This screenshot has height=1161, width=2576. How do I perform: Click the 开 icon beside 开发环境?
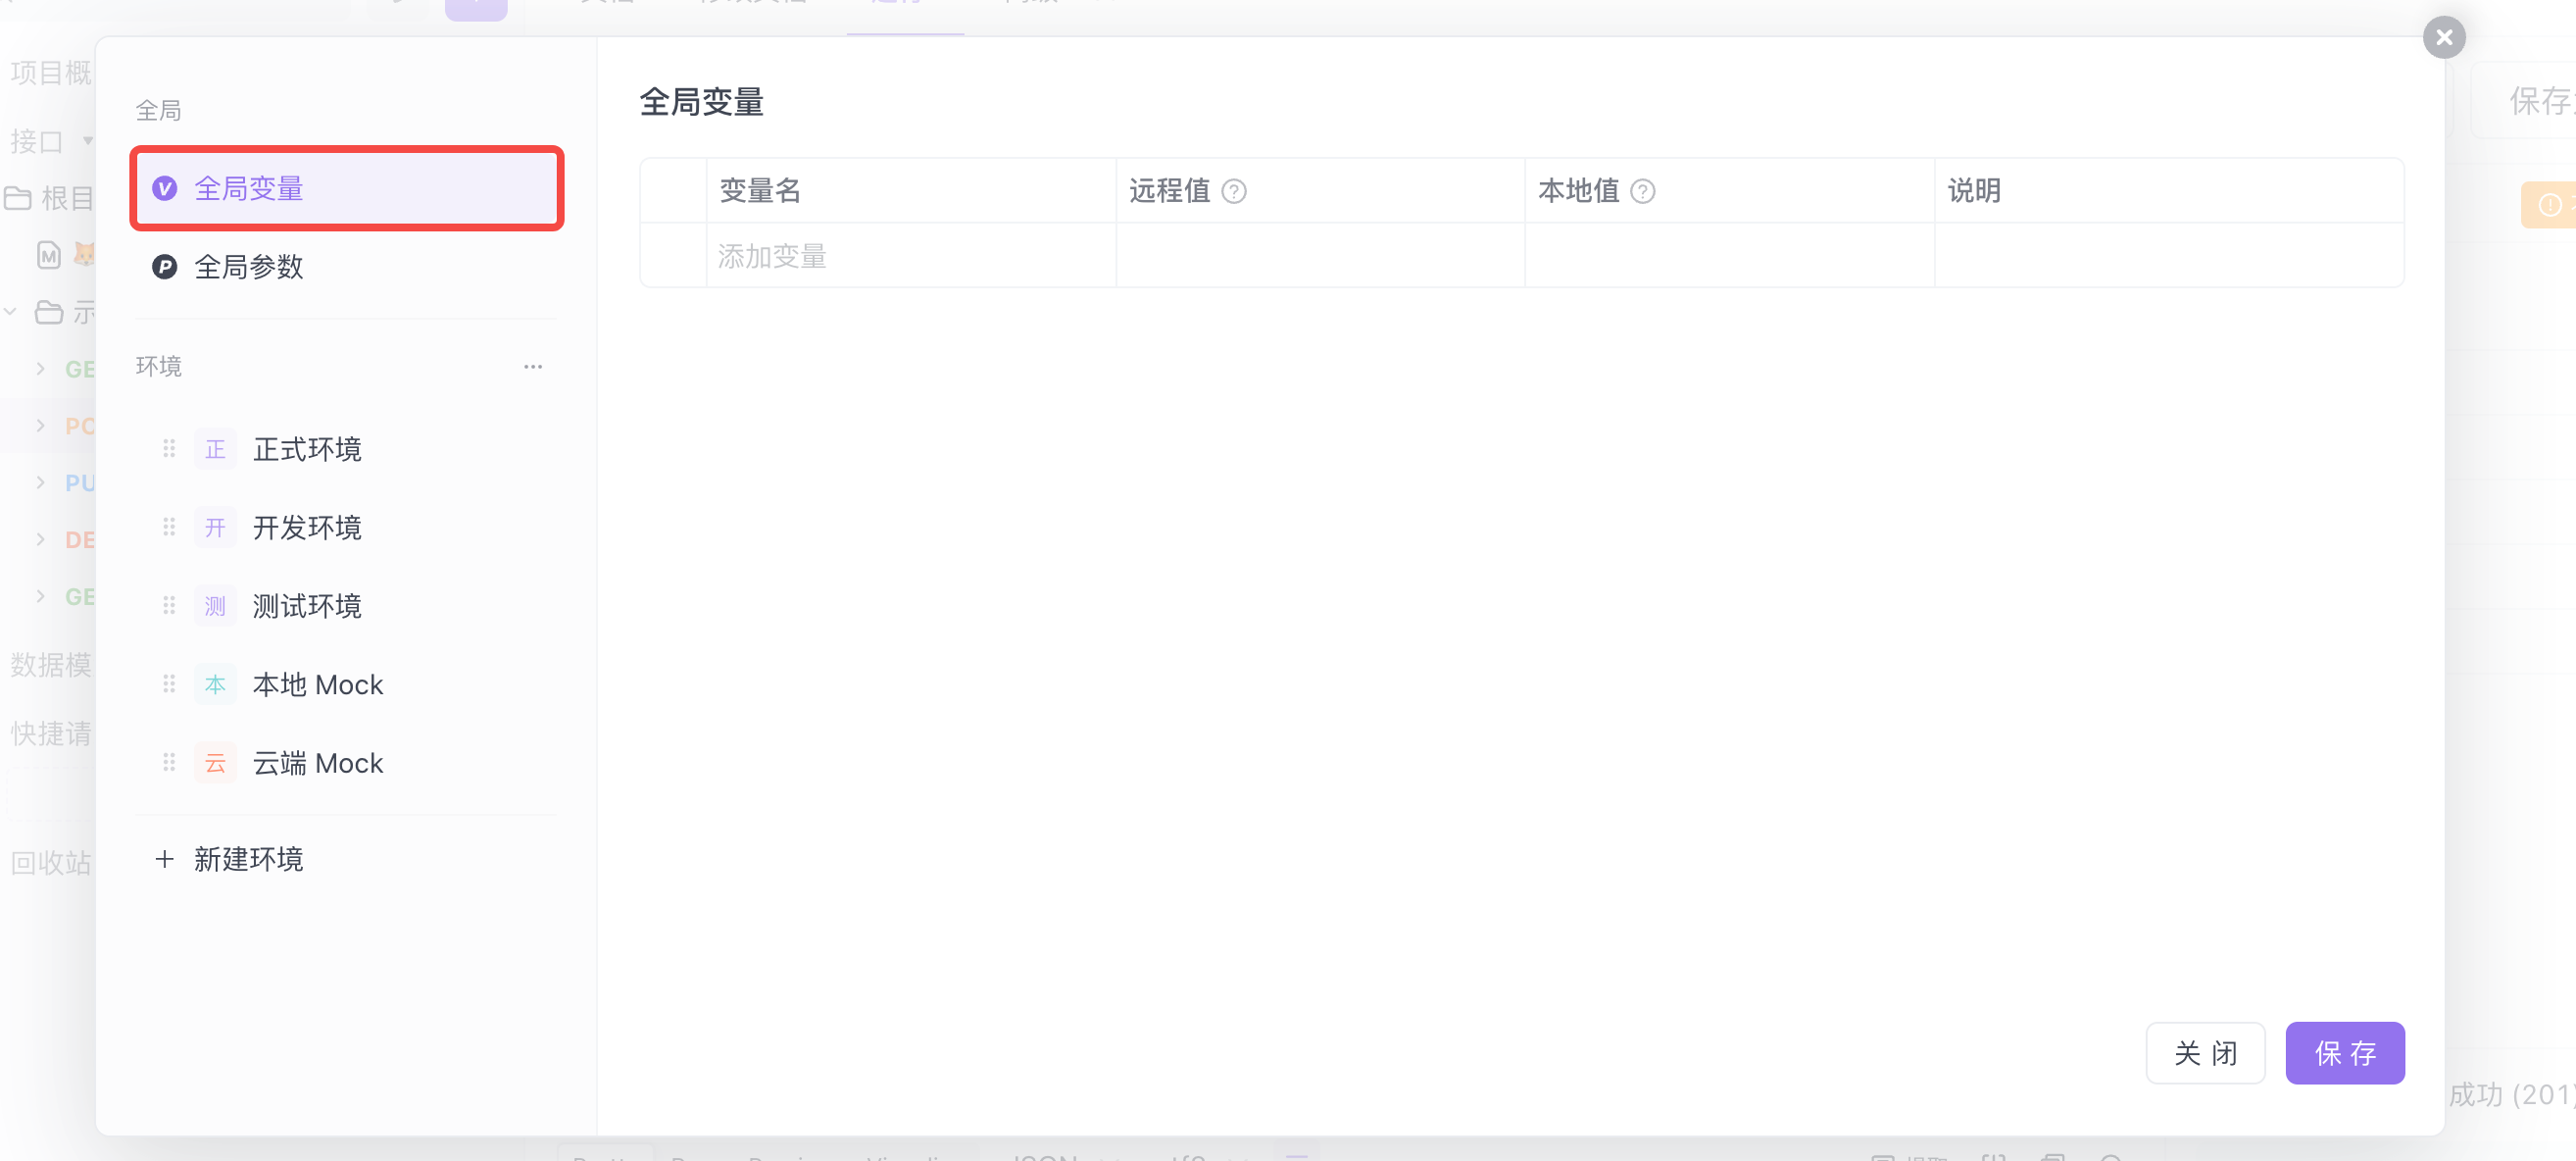click(215, 528)
